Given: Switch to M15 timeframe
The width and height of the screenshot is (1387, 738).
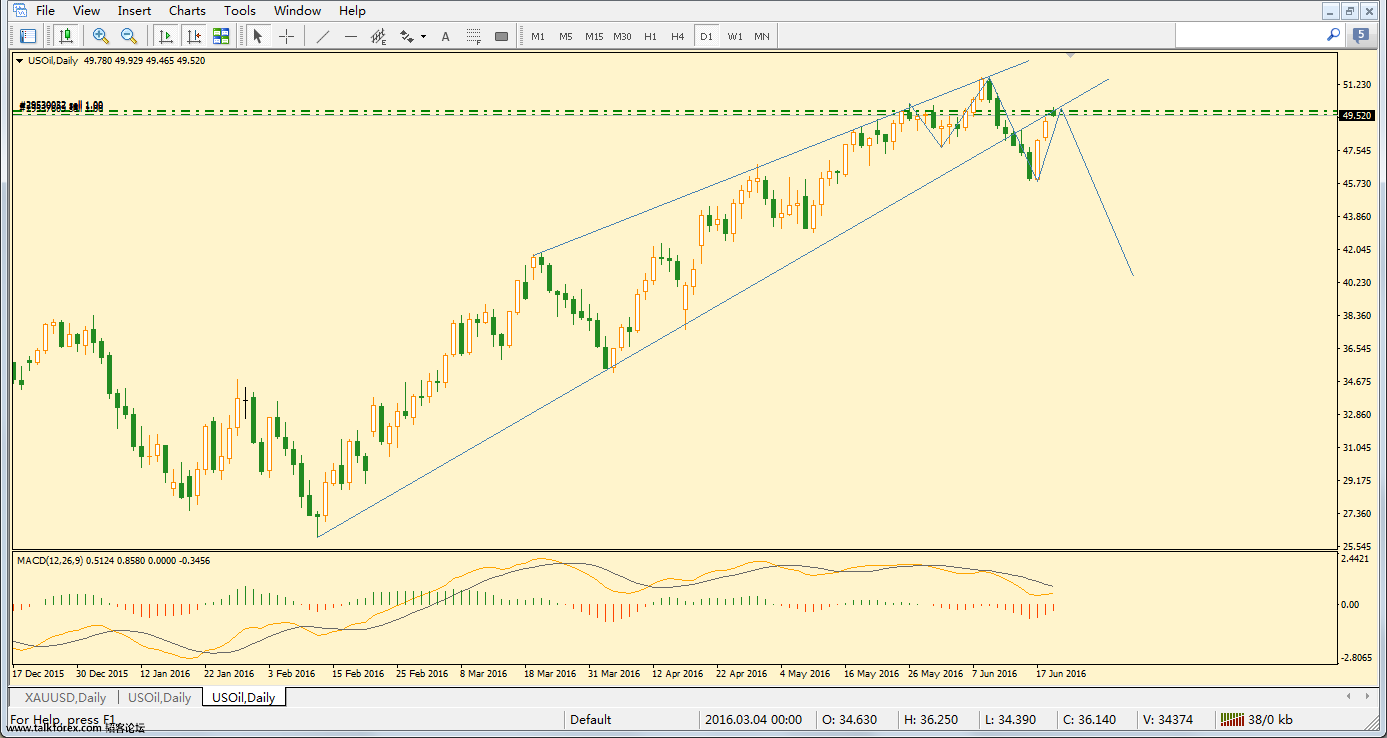Looking at the screenshot, I should [594, 36].
